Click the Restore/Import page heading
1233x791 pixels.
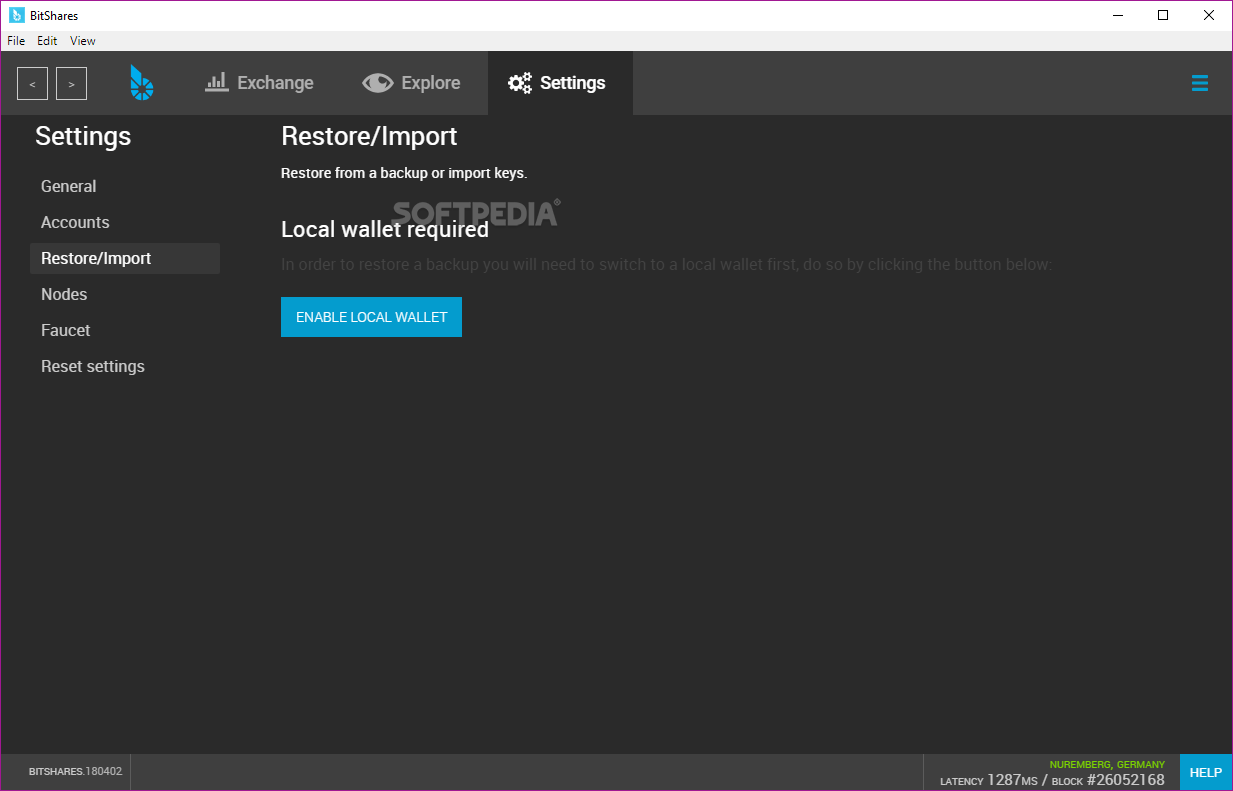[x=369, y=136]
